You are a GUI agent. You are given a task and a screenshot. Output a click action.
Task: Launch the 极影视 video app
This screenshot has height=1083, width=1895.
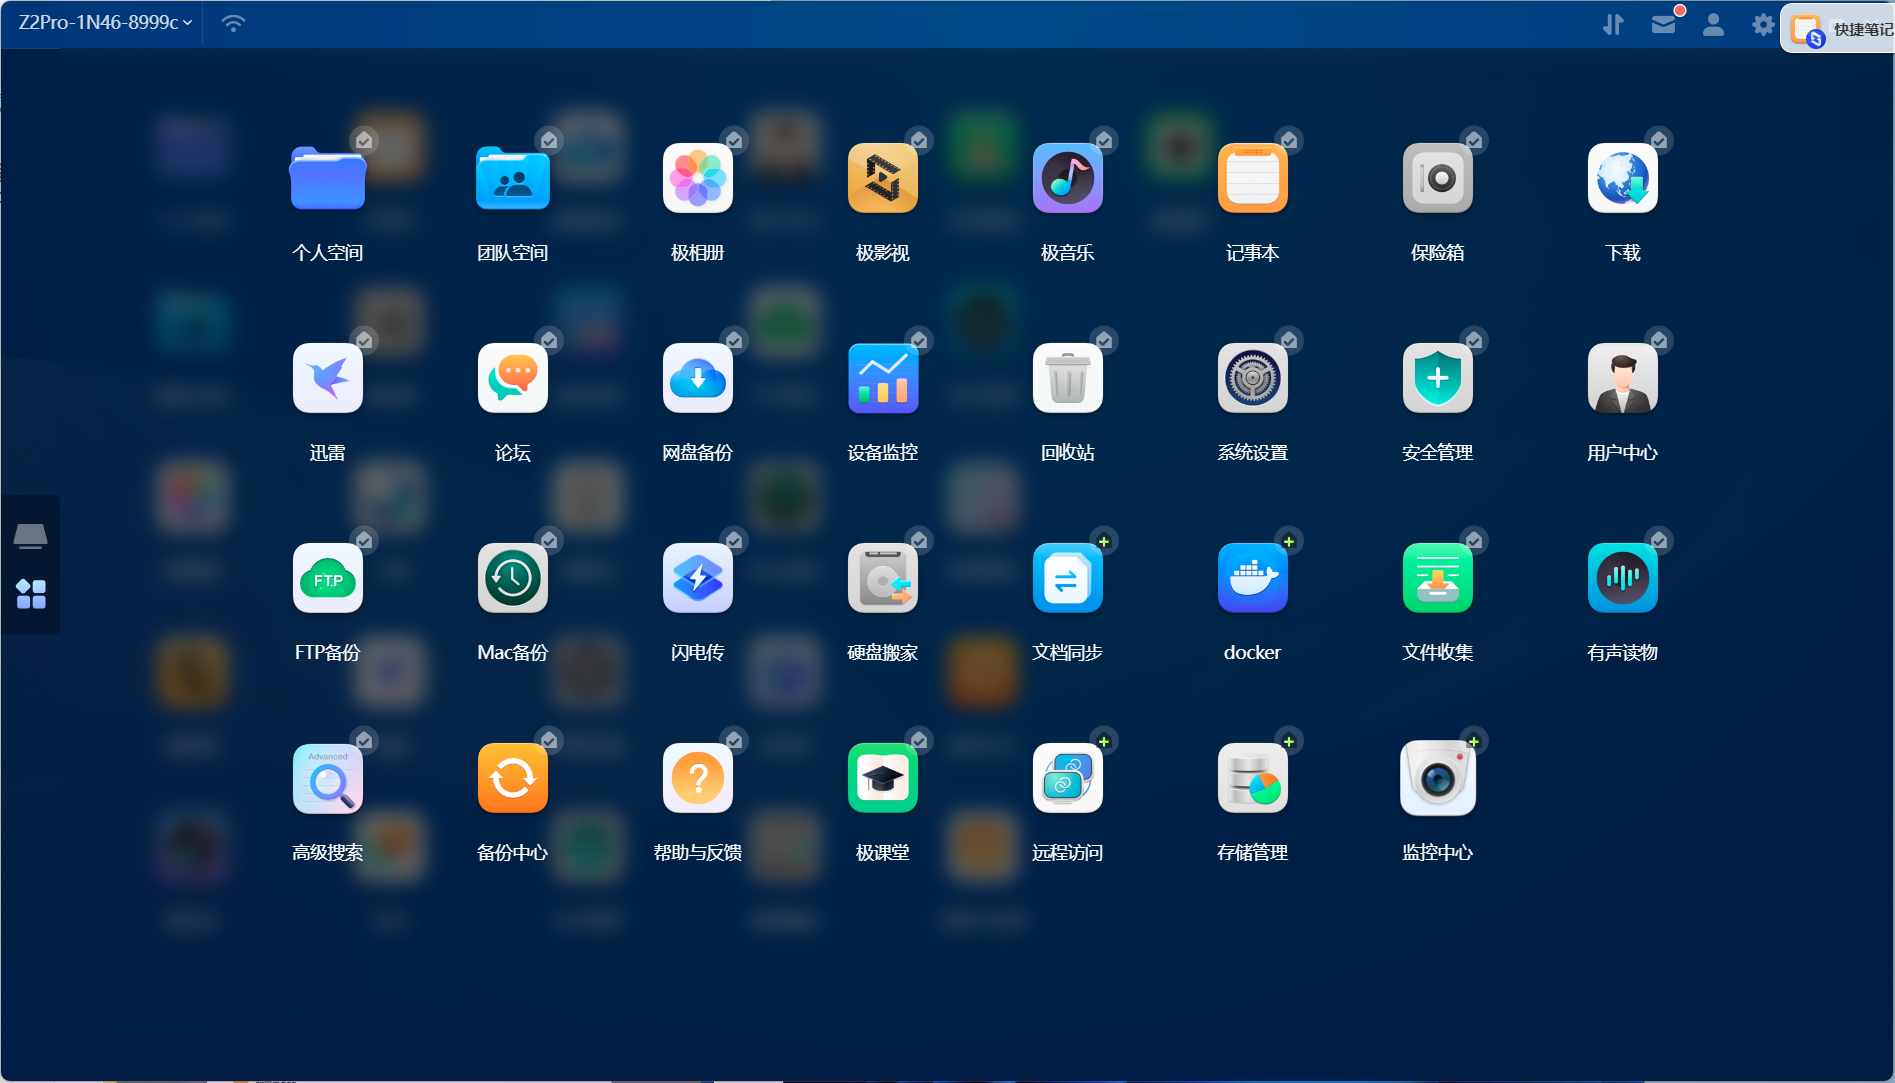click(882, 179)
